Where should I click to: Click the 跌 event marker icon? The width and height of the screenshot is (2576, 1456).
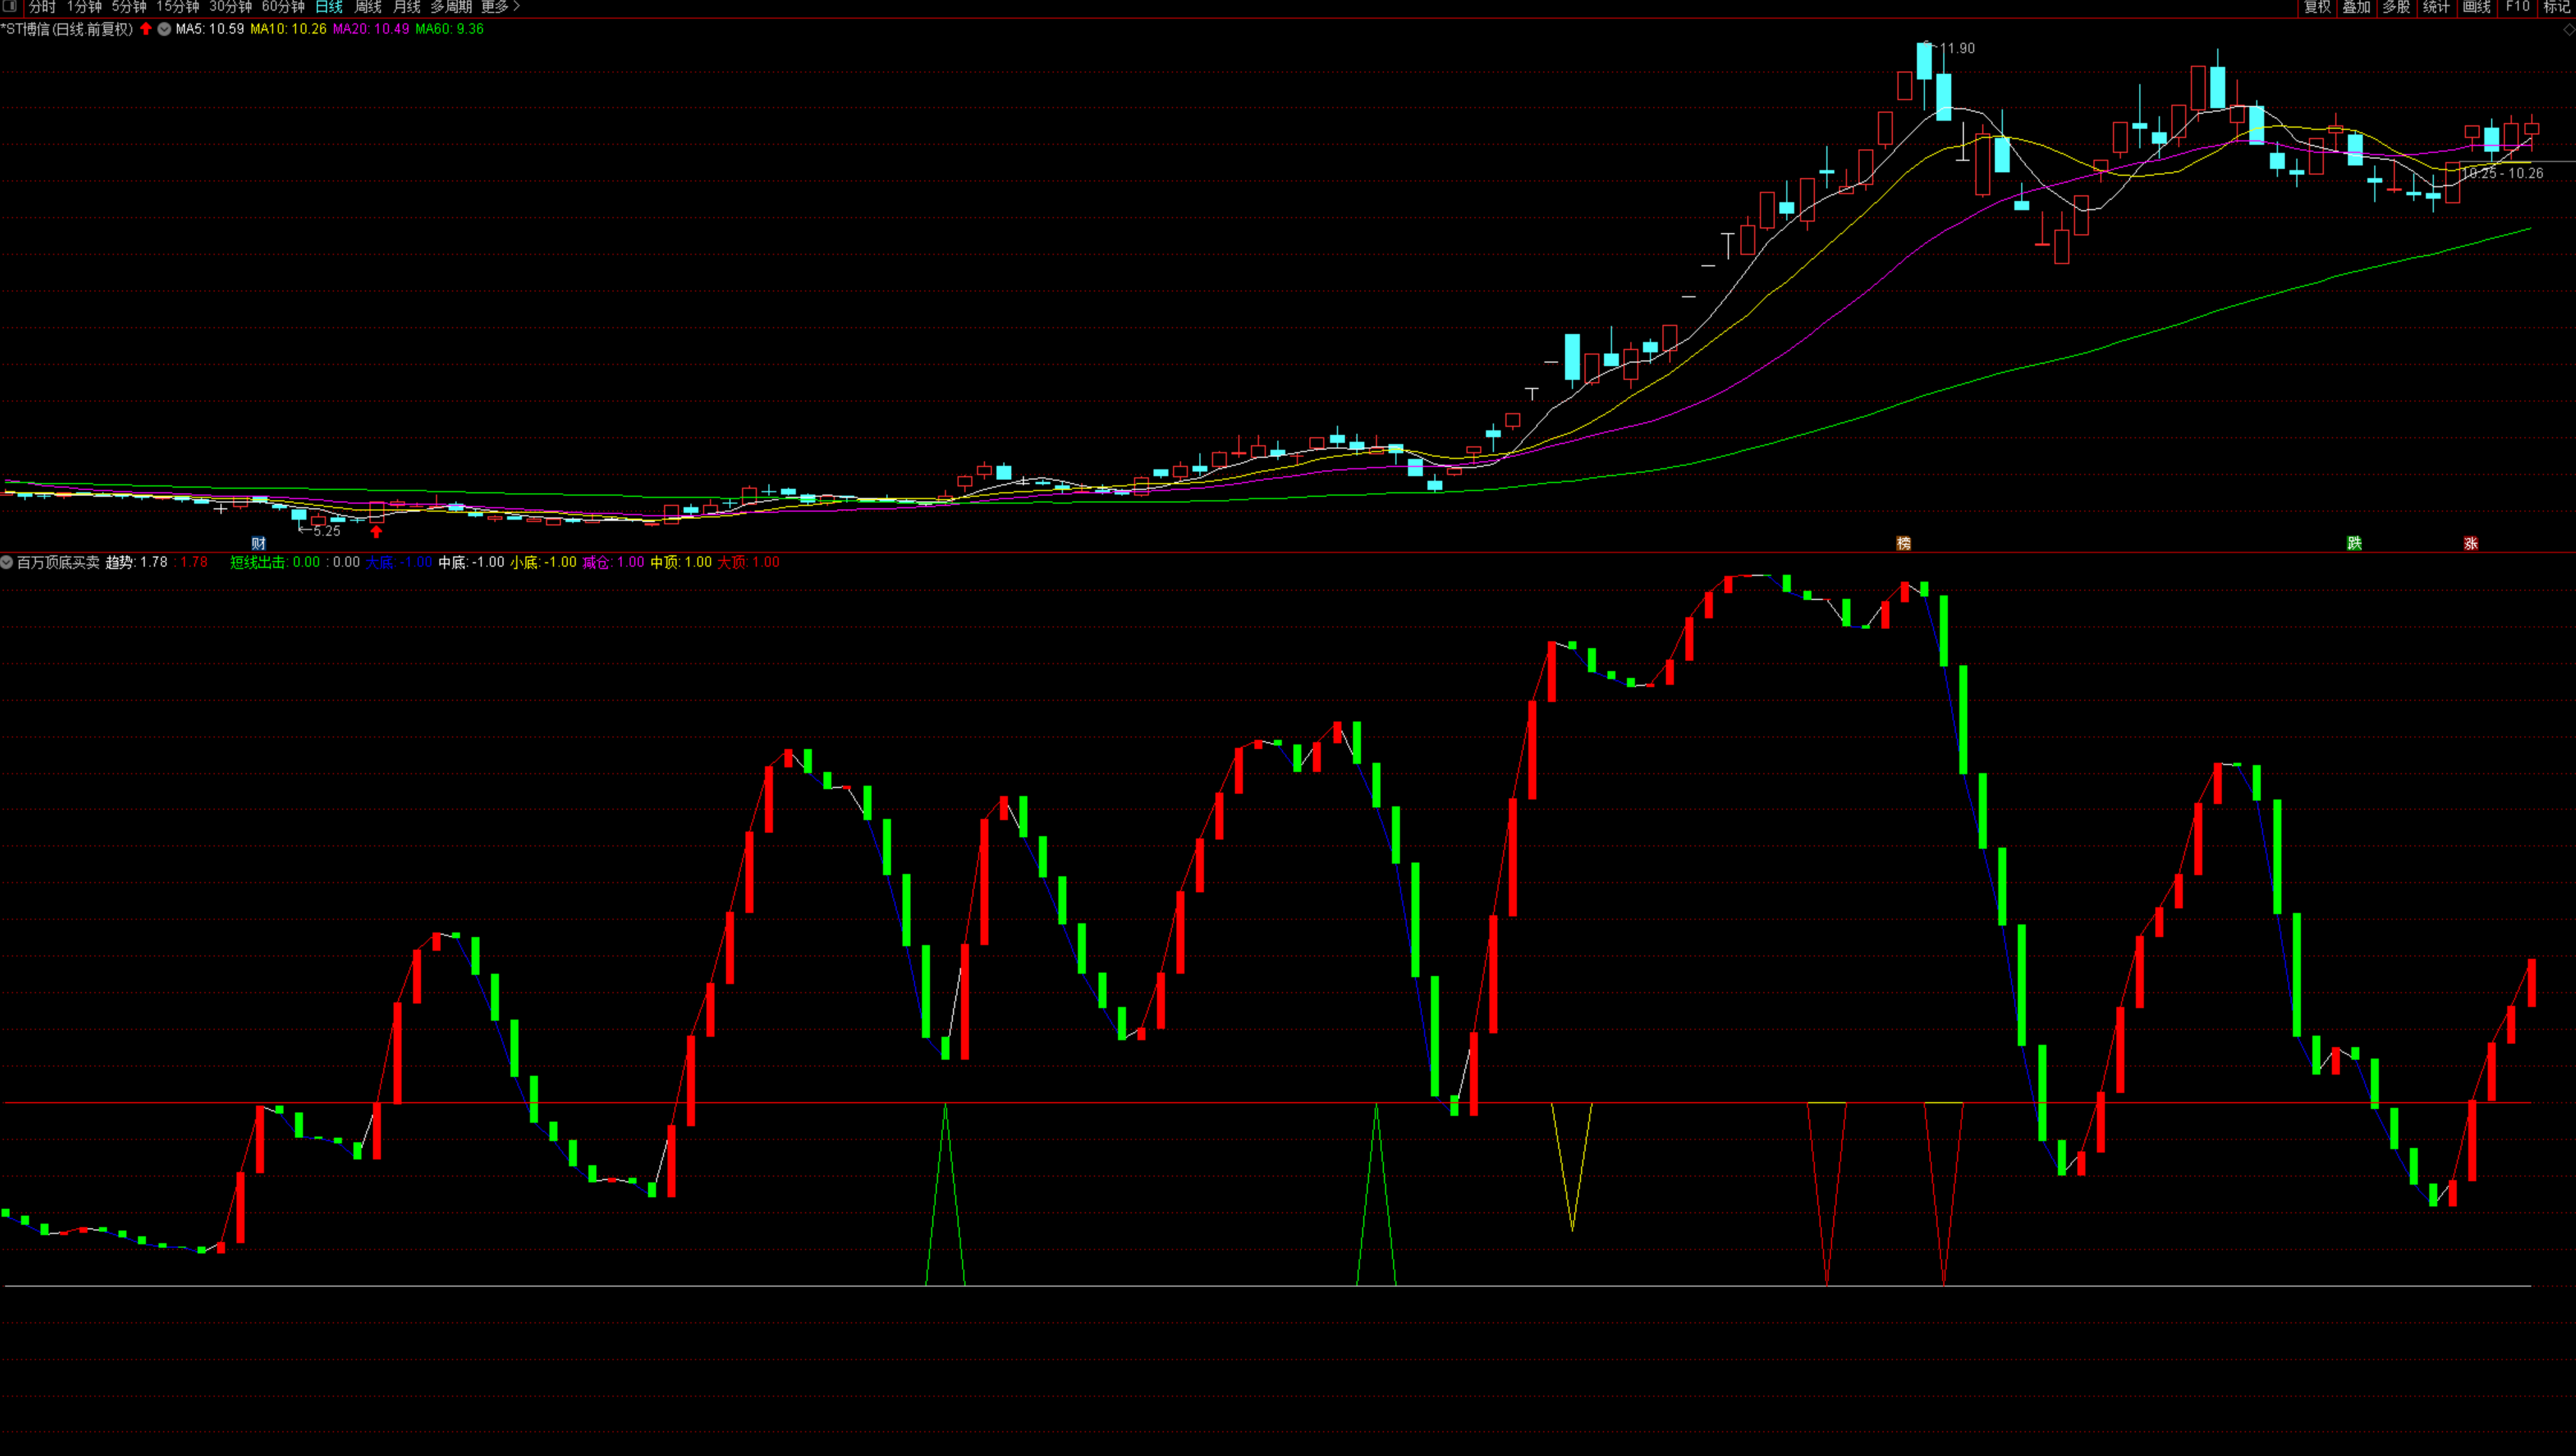point(2355,543)
